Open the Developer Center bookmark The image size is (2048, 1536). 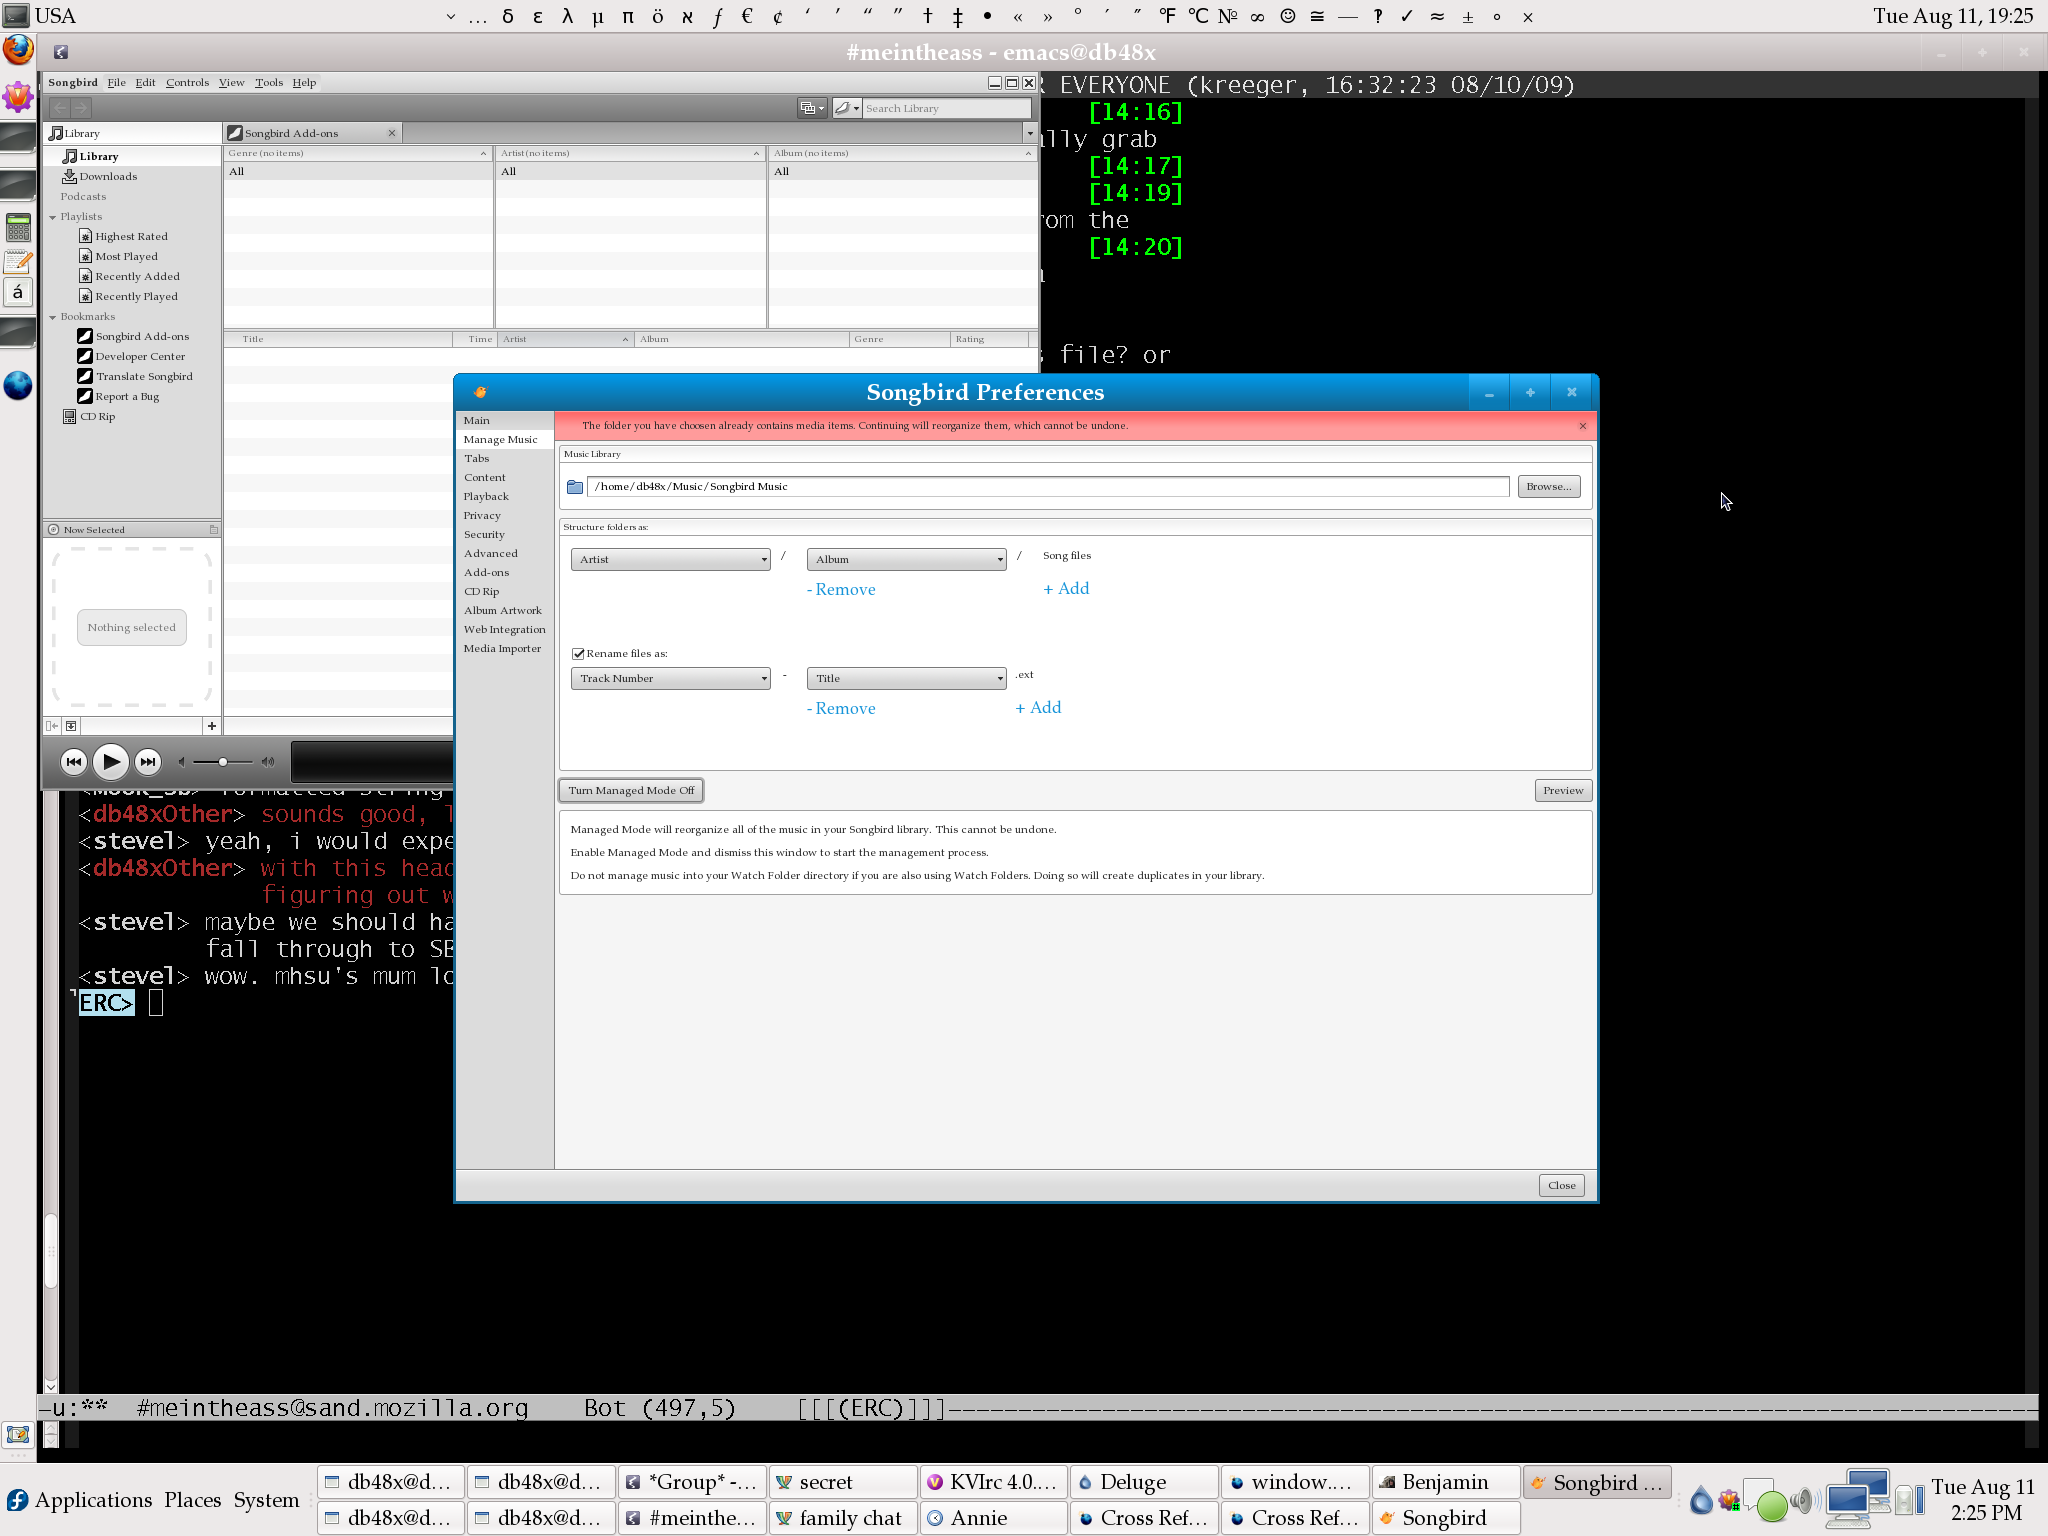pyautogui.click(x=132, y=356)
